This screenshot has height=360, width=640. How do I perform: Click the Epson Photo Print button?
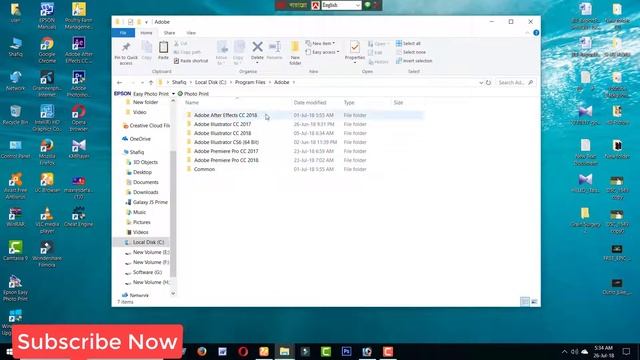[x=193, y=94]
